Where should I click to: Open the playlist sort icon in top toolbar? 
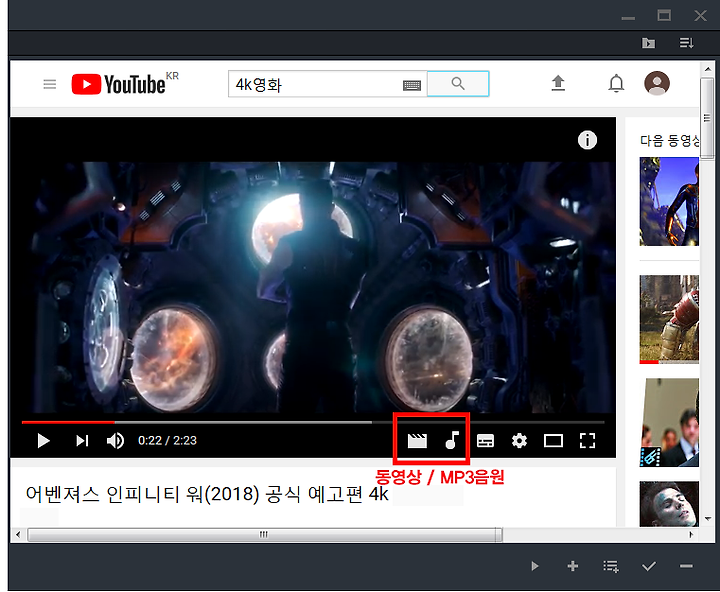[x=686, y=43]
